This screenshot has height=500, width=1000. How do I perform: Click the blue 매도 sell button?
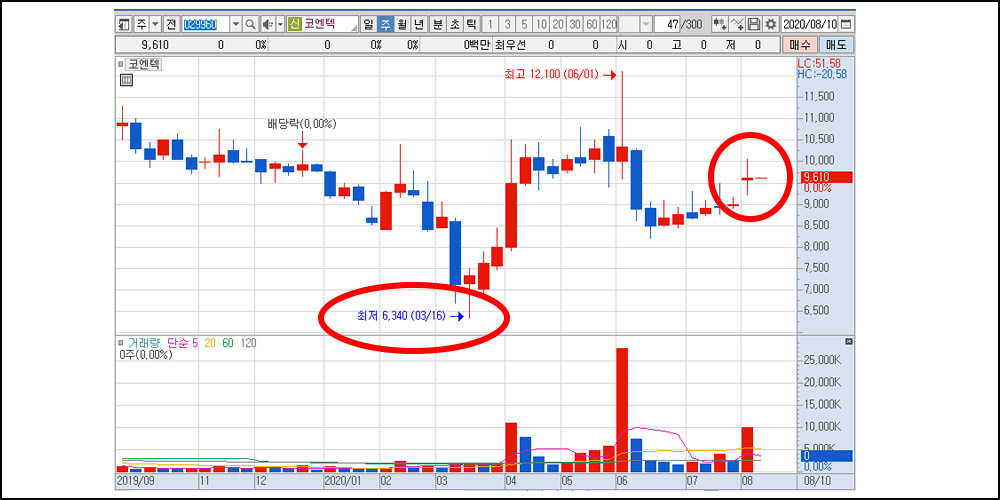835,45
